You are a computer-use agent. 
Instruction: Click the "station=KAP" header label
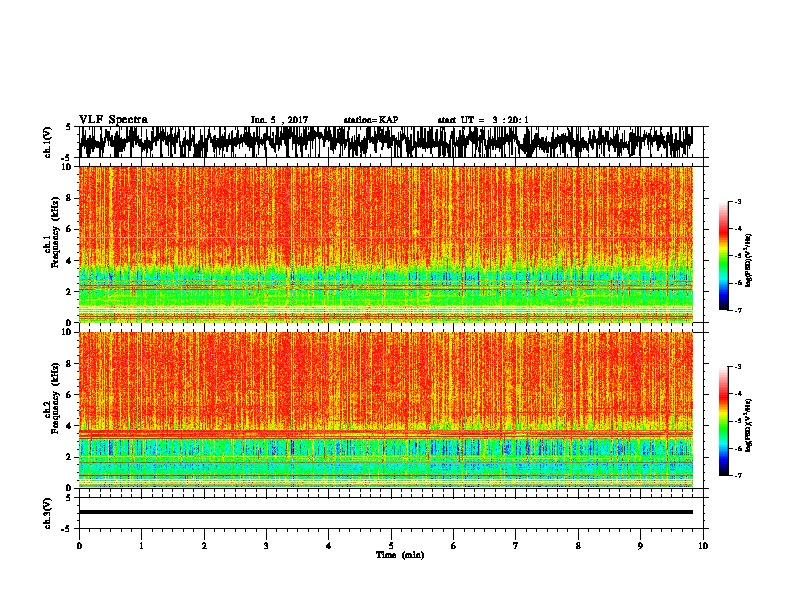tap(371, 120)
